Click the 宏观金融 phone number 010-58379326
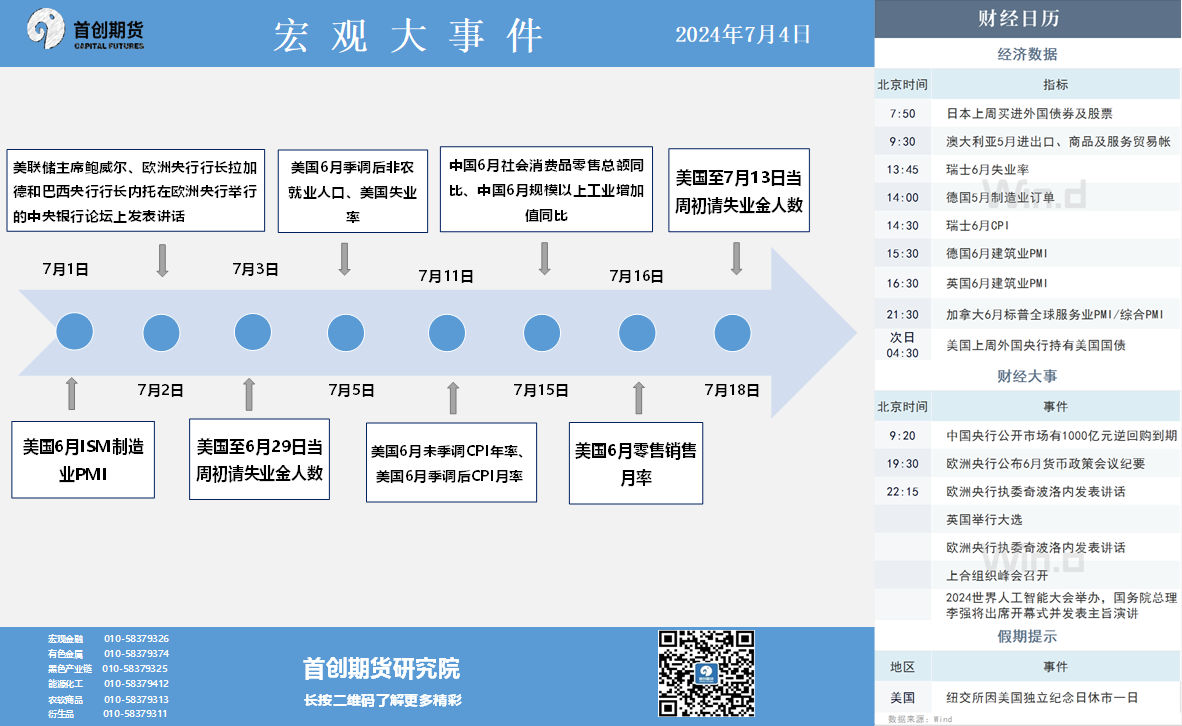This screenshot has height=726, width=1182. pos(136,638)
